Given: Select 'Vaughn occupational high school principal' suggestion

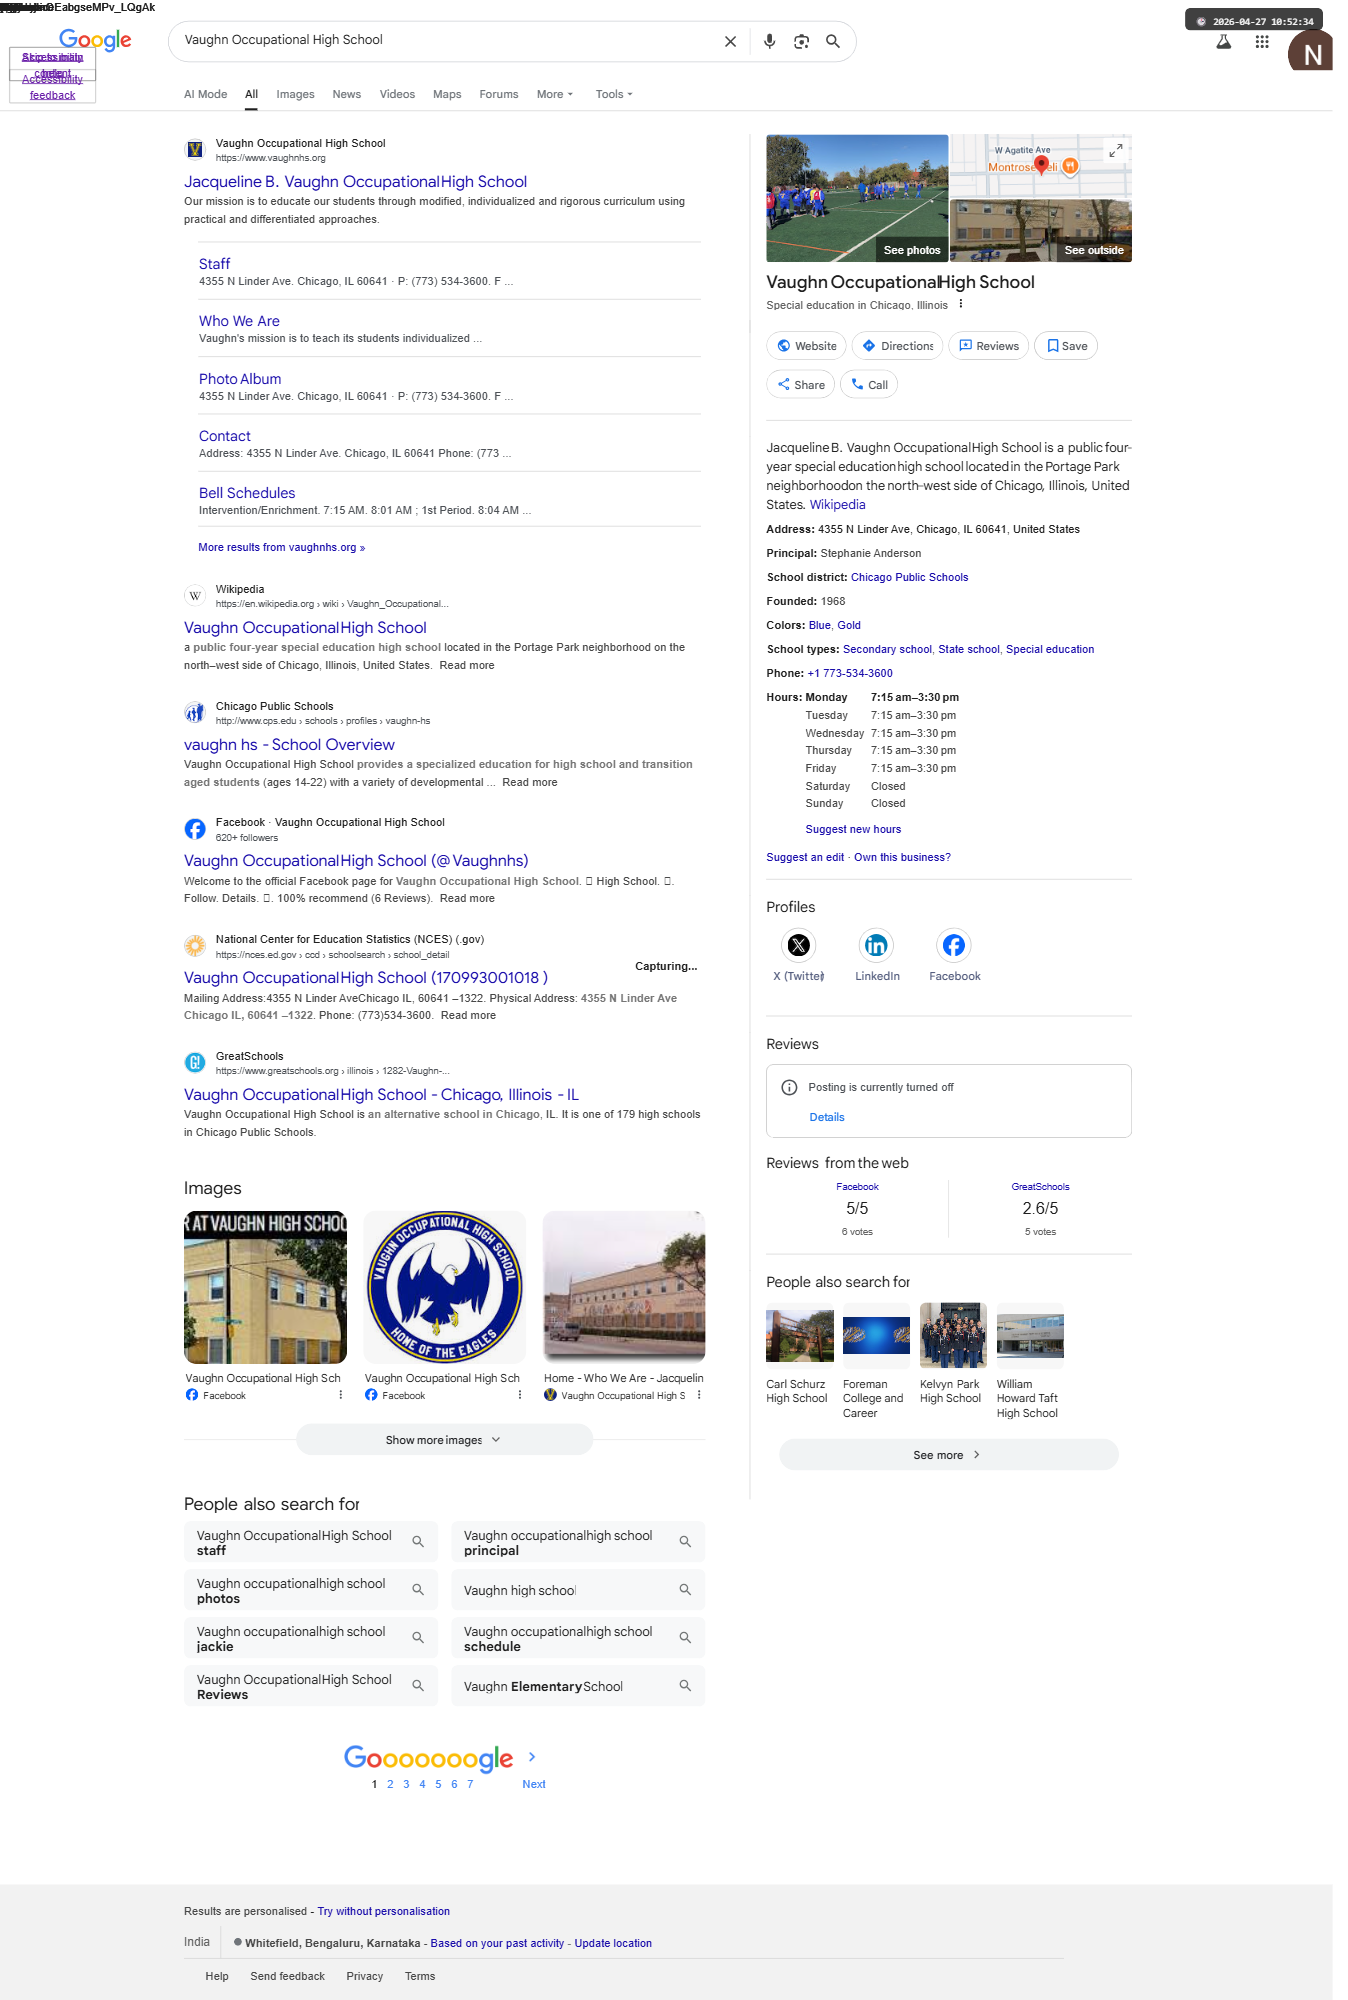Looking at the screenshot, I should pyautogui.click(x=578, y=1542).
